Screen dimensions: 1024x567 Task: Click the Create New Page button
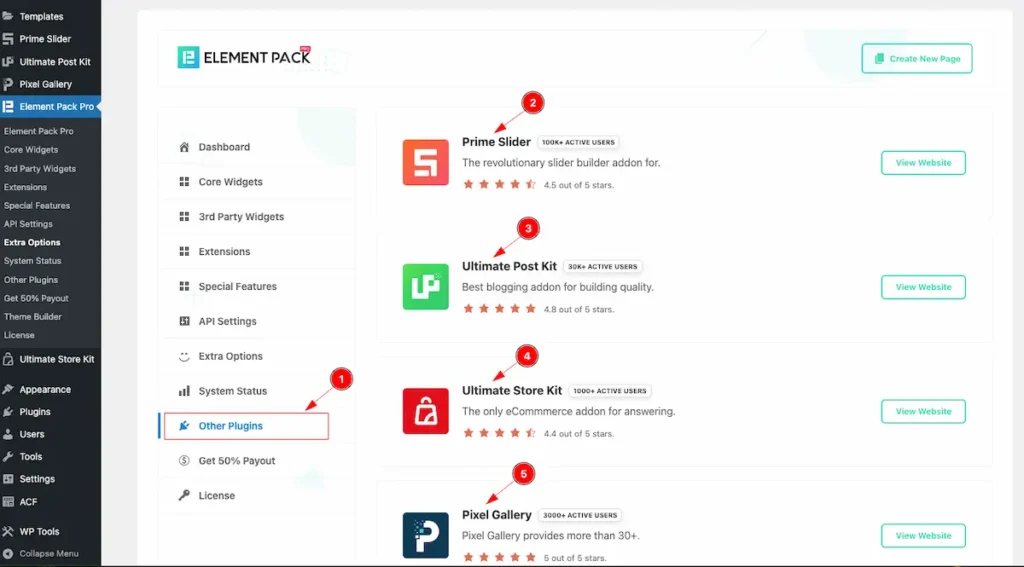coord(916,59)
